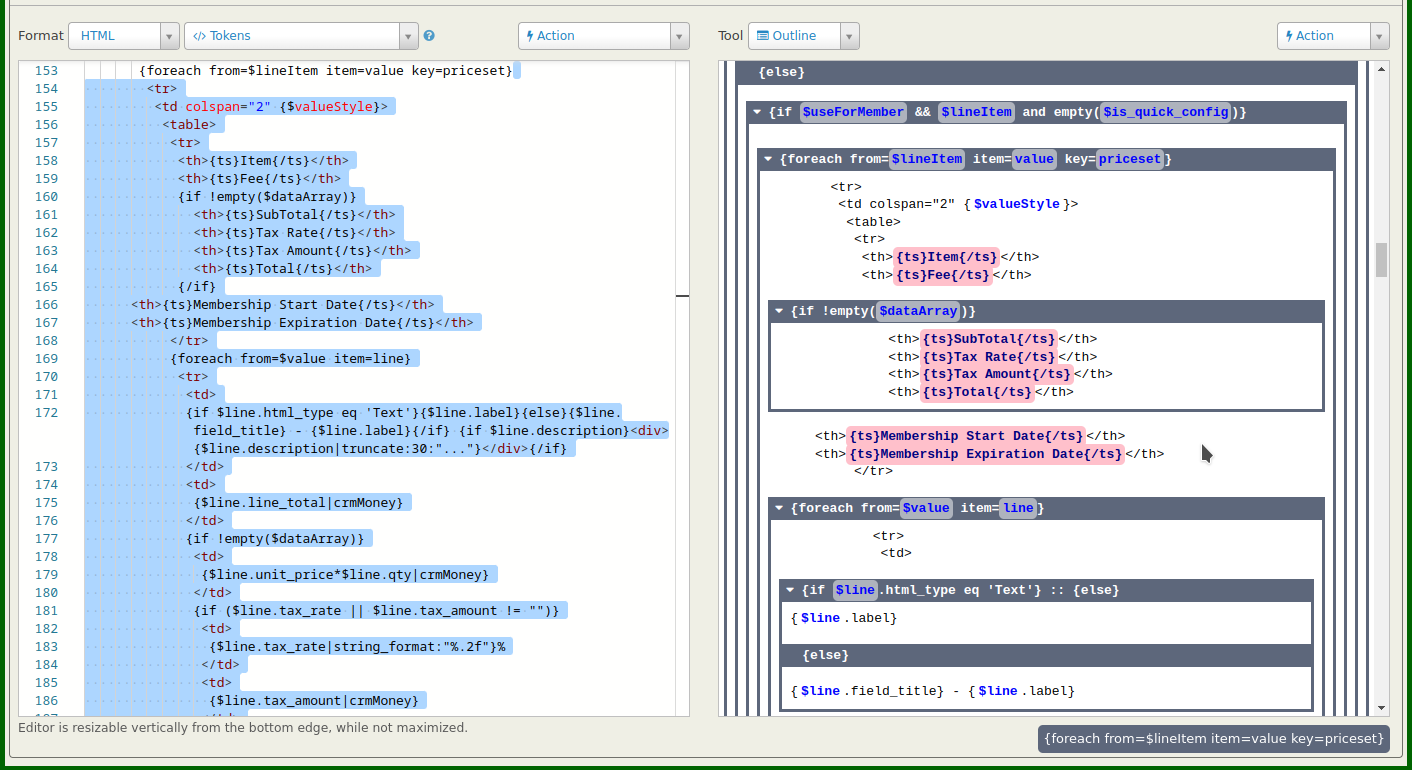Image resolution: width=1412 pixels, height=770 pixels.
Task: Collapse the useForMember if block
Action: coord(758,113)
